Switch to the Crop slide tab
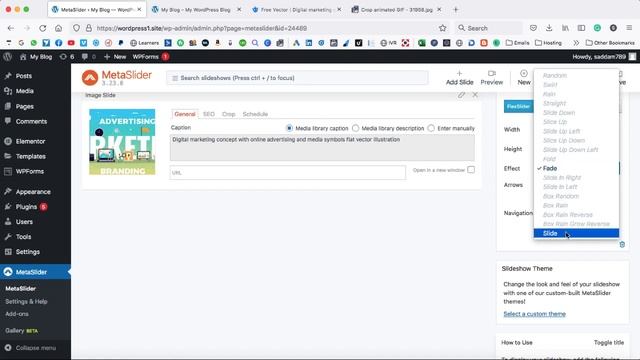 [229, 114]
